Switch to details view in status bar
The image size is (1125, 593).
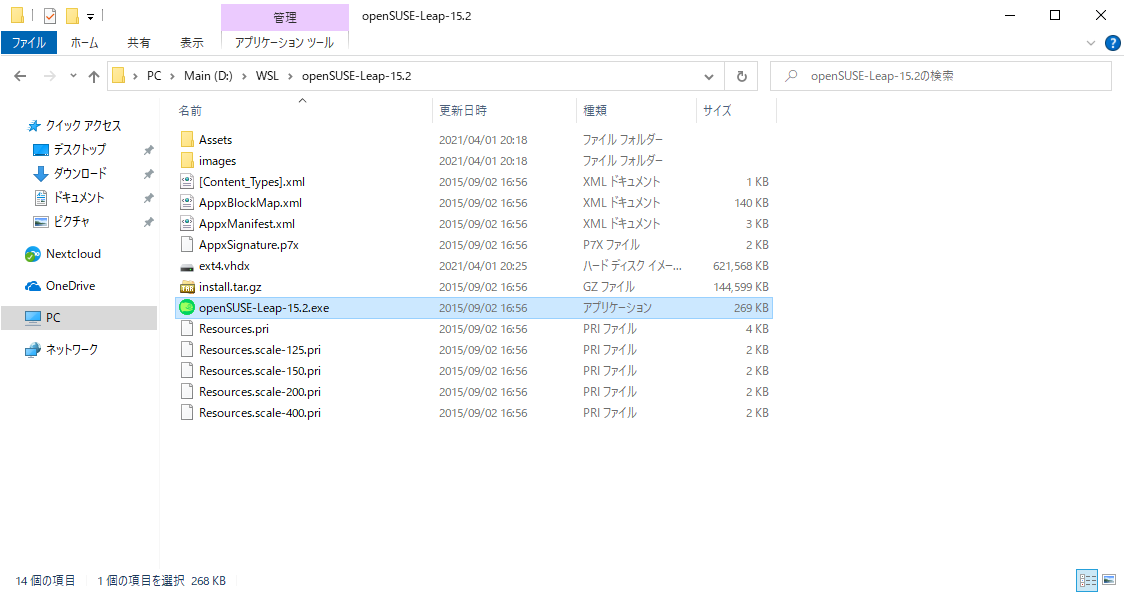tap(1087, 580)
